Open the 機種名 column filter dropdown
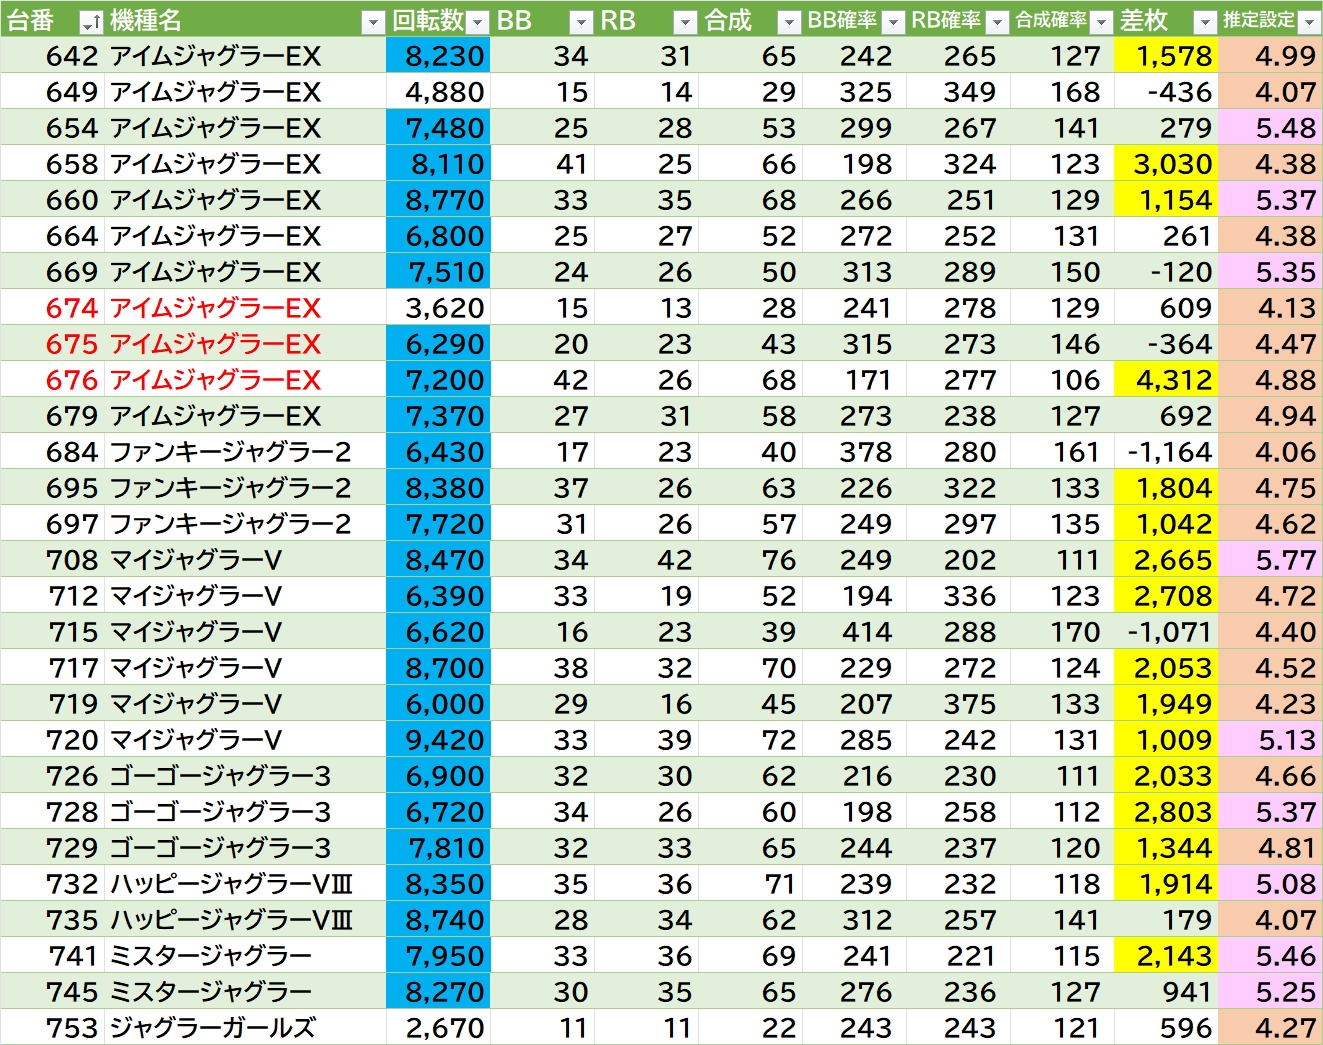The width and height of the screenshot is (1323, 1045). pos(373,22)
